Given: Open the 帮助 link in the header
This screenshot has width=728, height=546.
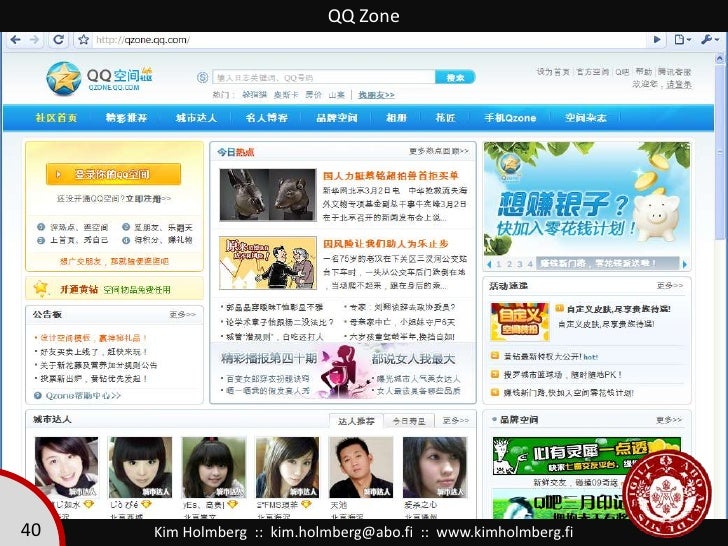Looking at the screenshot, I should pyautogui.click(x=644, y=72).
